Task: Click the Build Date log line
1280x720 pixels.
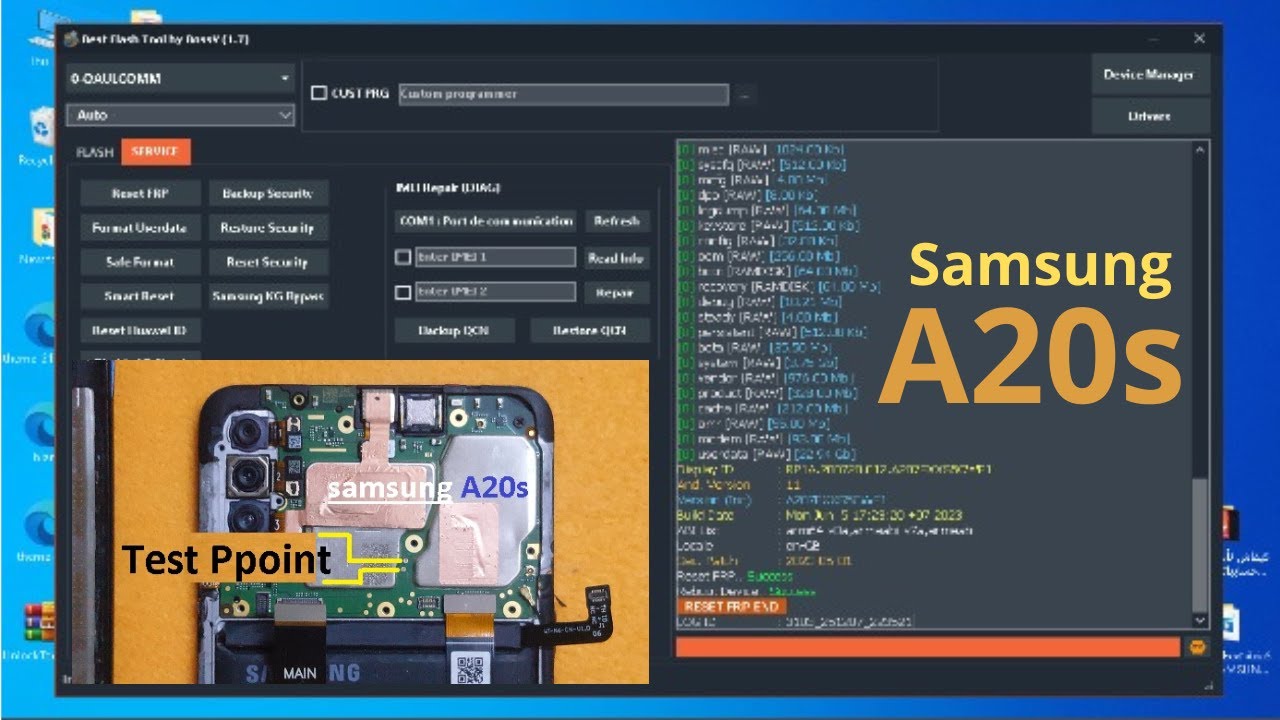Action: pos(820,515)
